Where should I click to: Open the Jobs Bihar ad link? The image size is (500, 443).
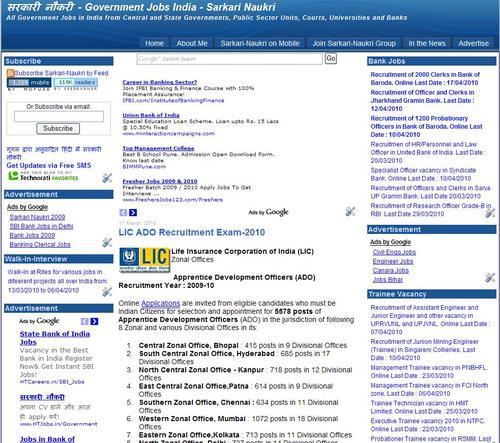click(x=388, y=280)
